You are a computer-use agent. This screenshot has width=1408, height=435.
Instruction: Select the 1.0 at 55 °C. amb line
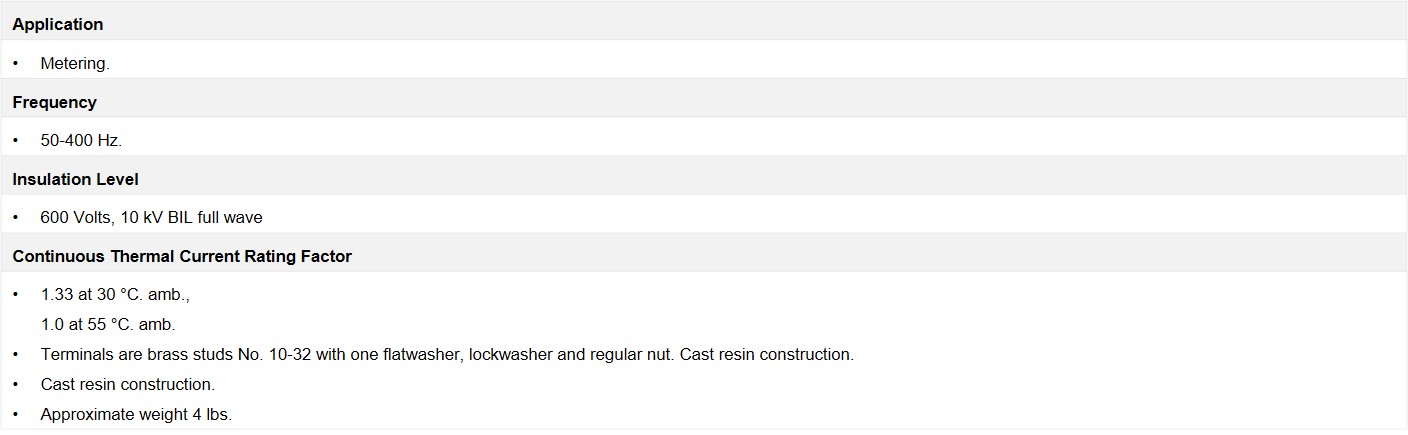point(108,324)
